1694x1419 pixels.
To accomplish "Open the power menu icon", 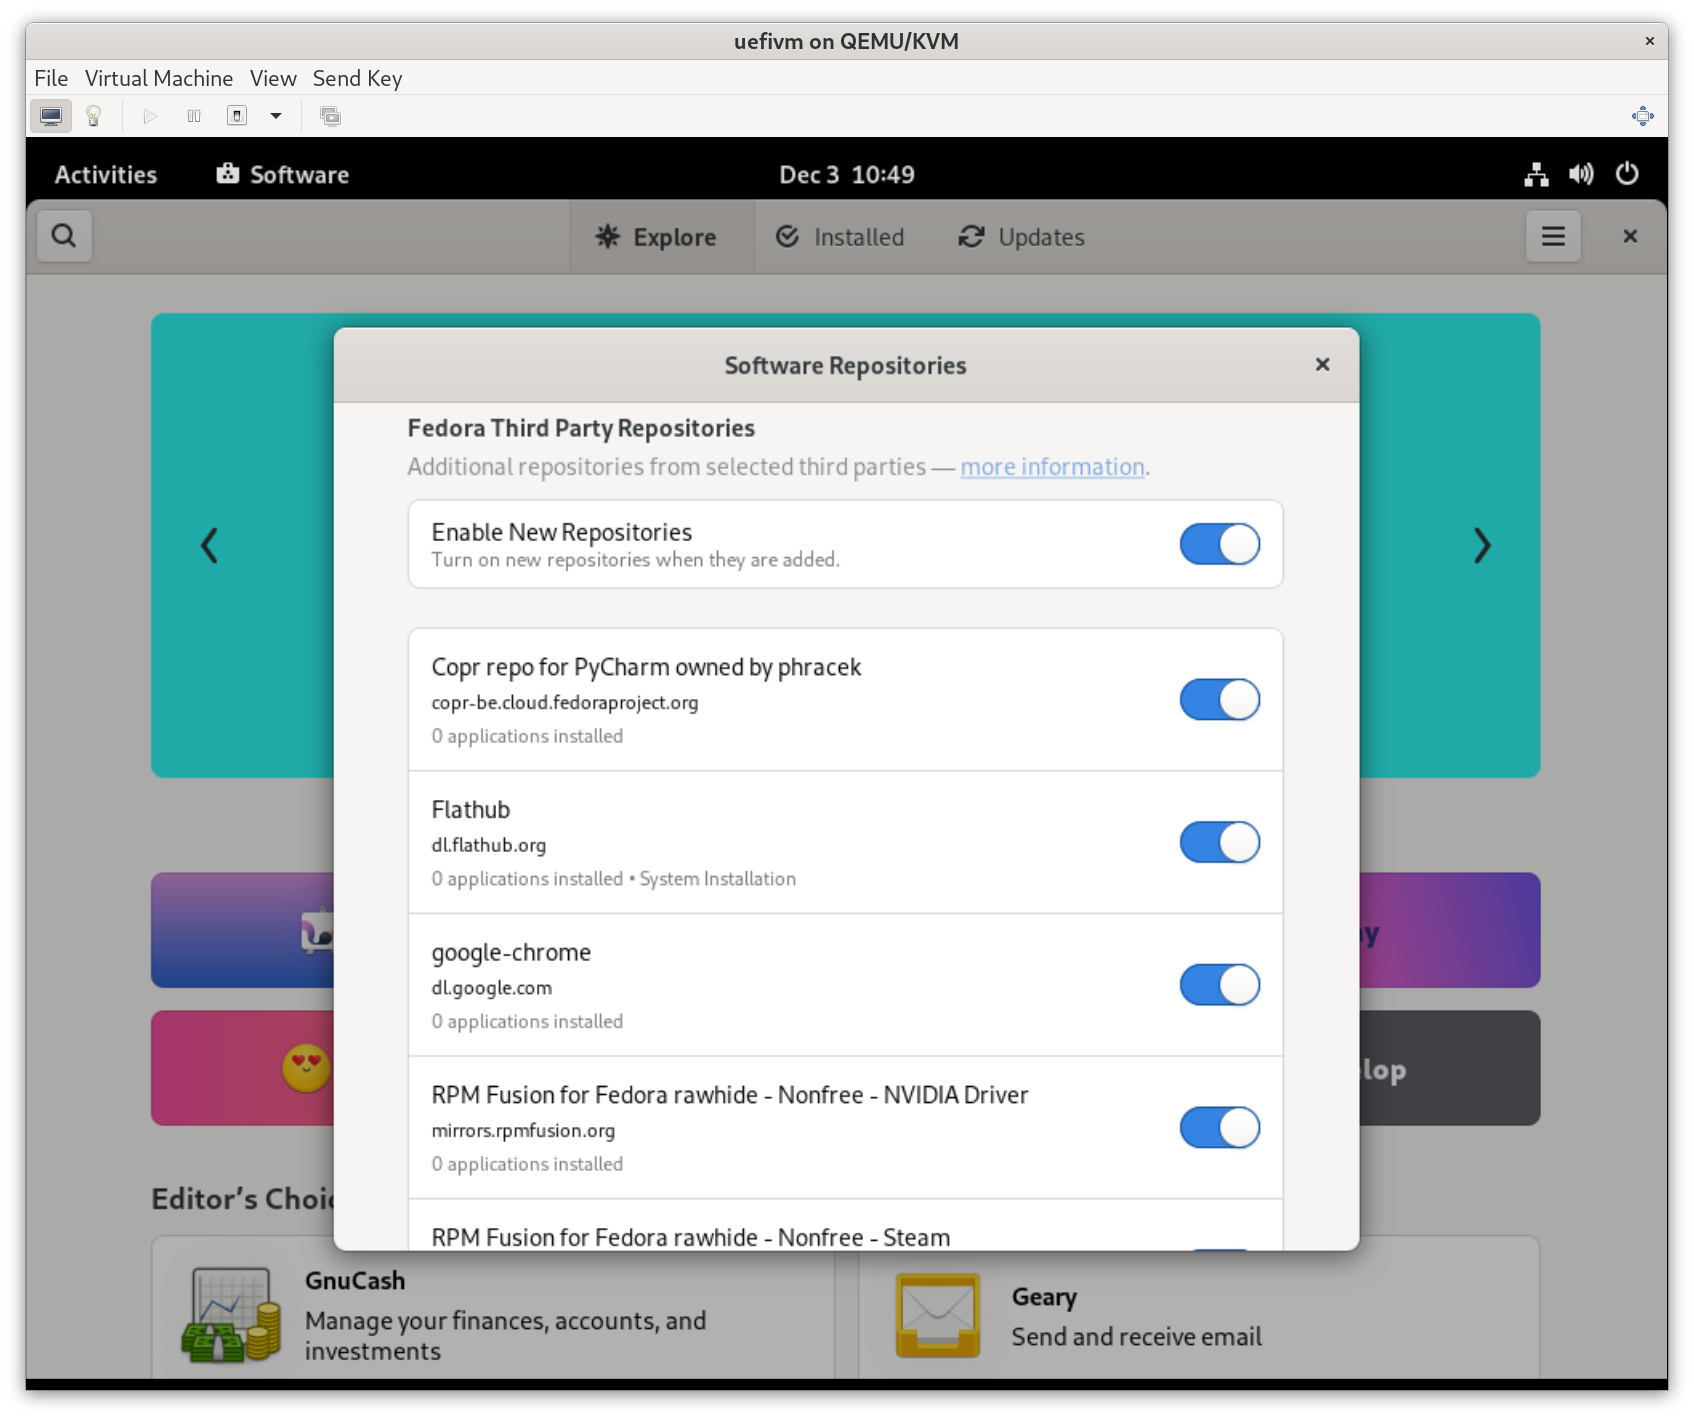I will 1627,174.
